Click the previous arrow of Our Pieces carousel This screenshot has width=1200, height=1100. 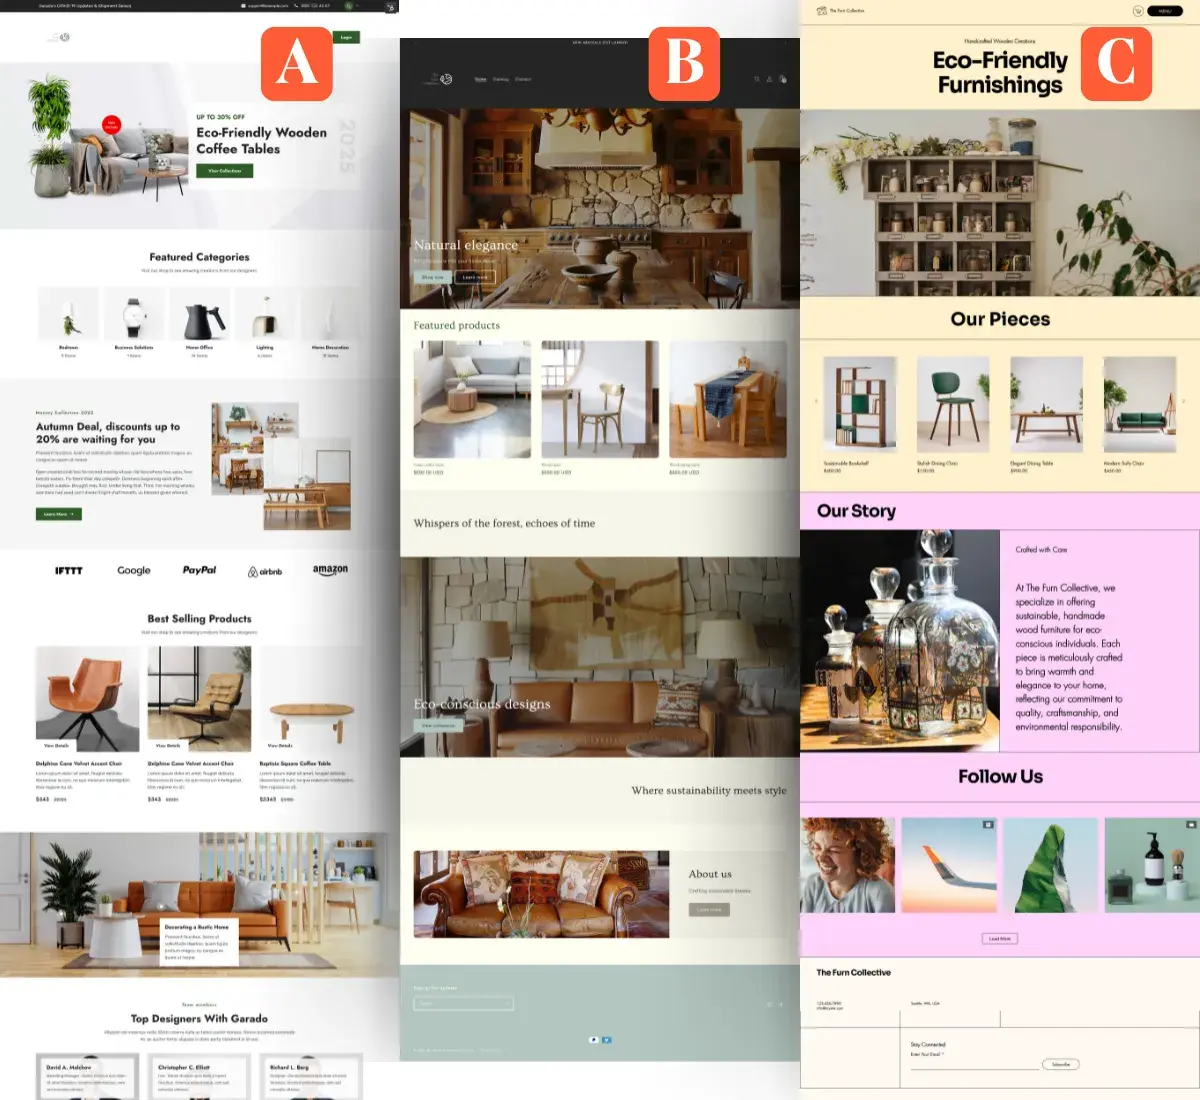tap(815, 402)
